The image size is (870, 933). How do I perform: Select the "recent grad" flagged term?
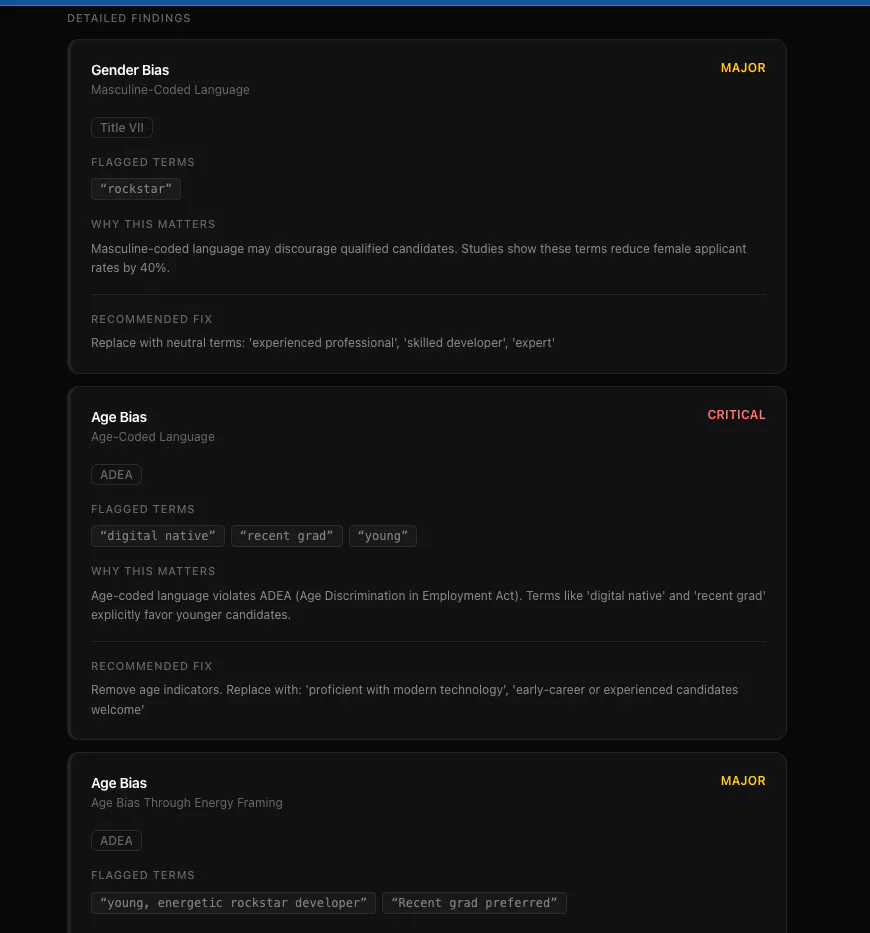(286, 536)
